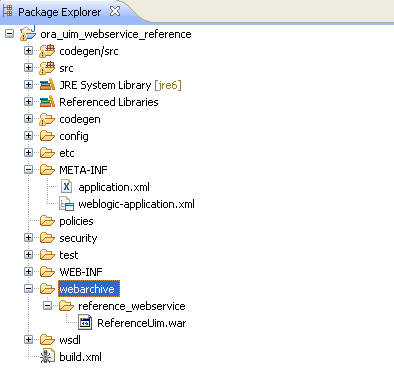Select the config label
Image resolution: width=394 pixels, height=375 pixels.
click(x=74, y=136)
